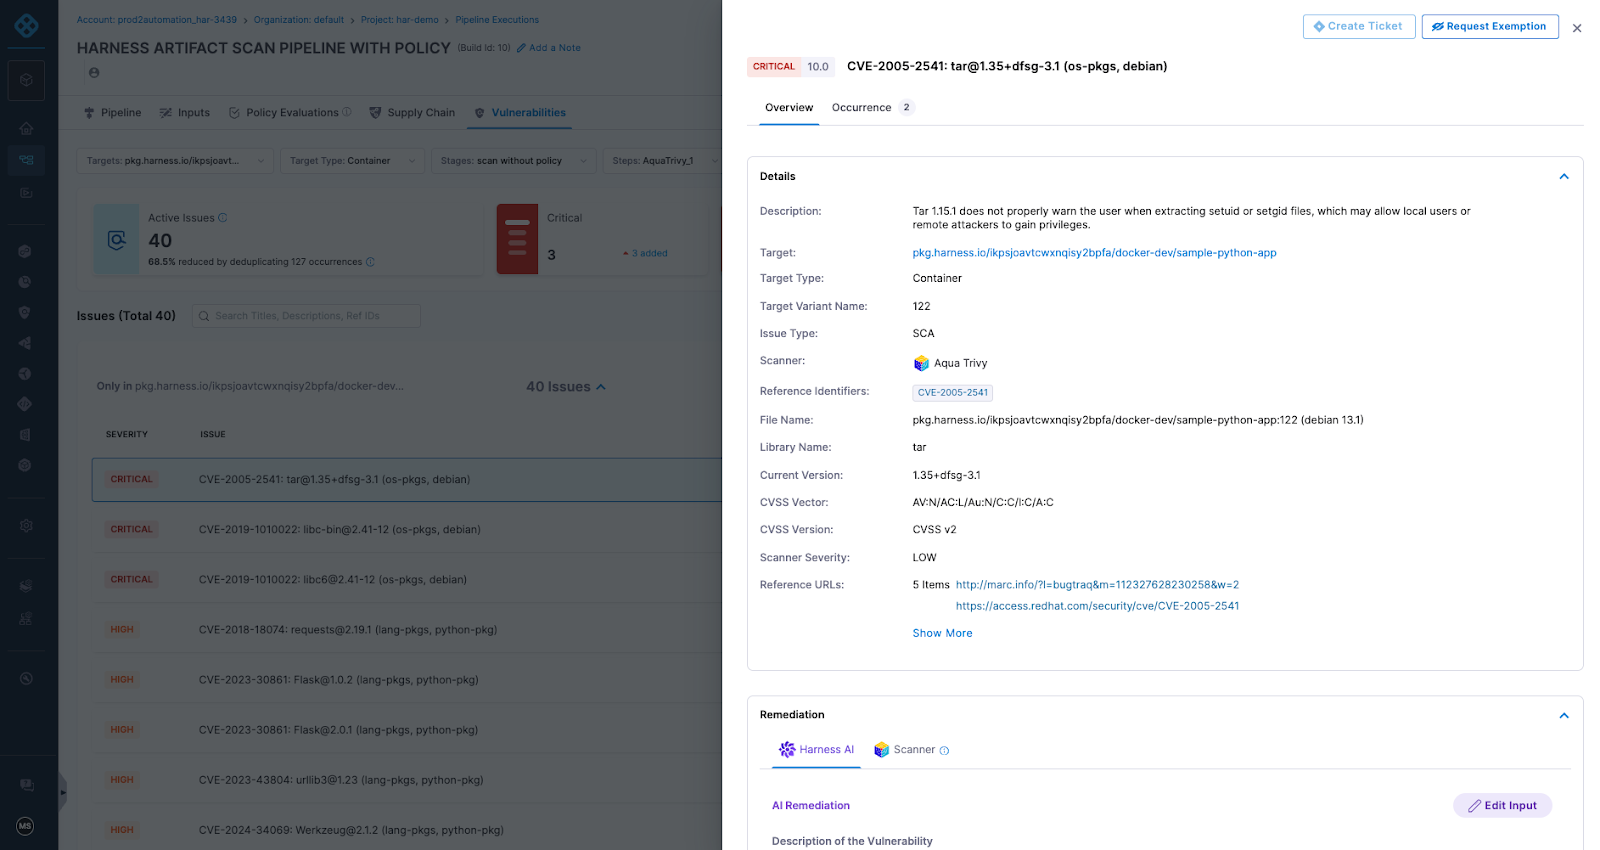Click the issues search input field
Image resolution: width=1600 pixels, height=850 pixels.
pyautogui.click(x=306, y=316)
